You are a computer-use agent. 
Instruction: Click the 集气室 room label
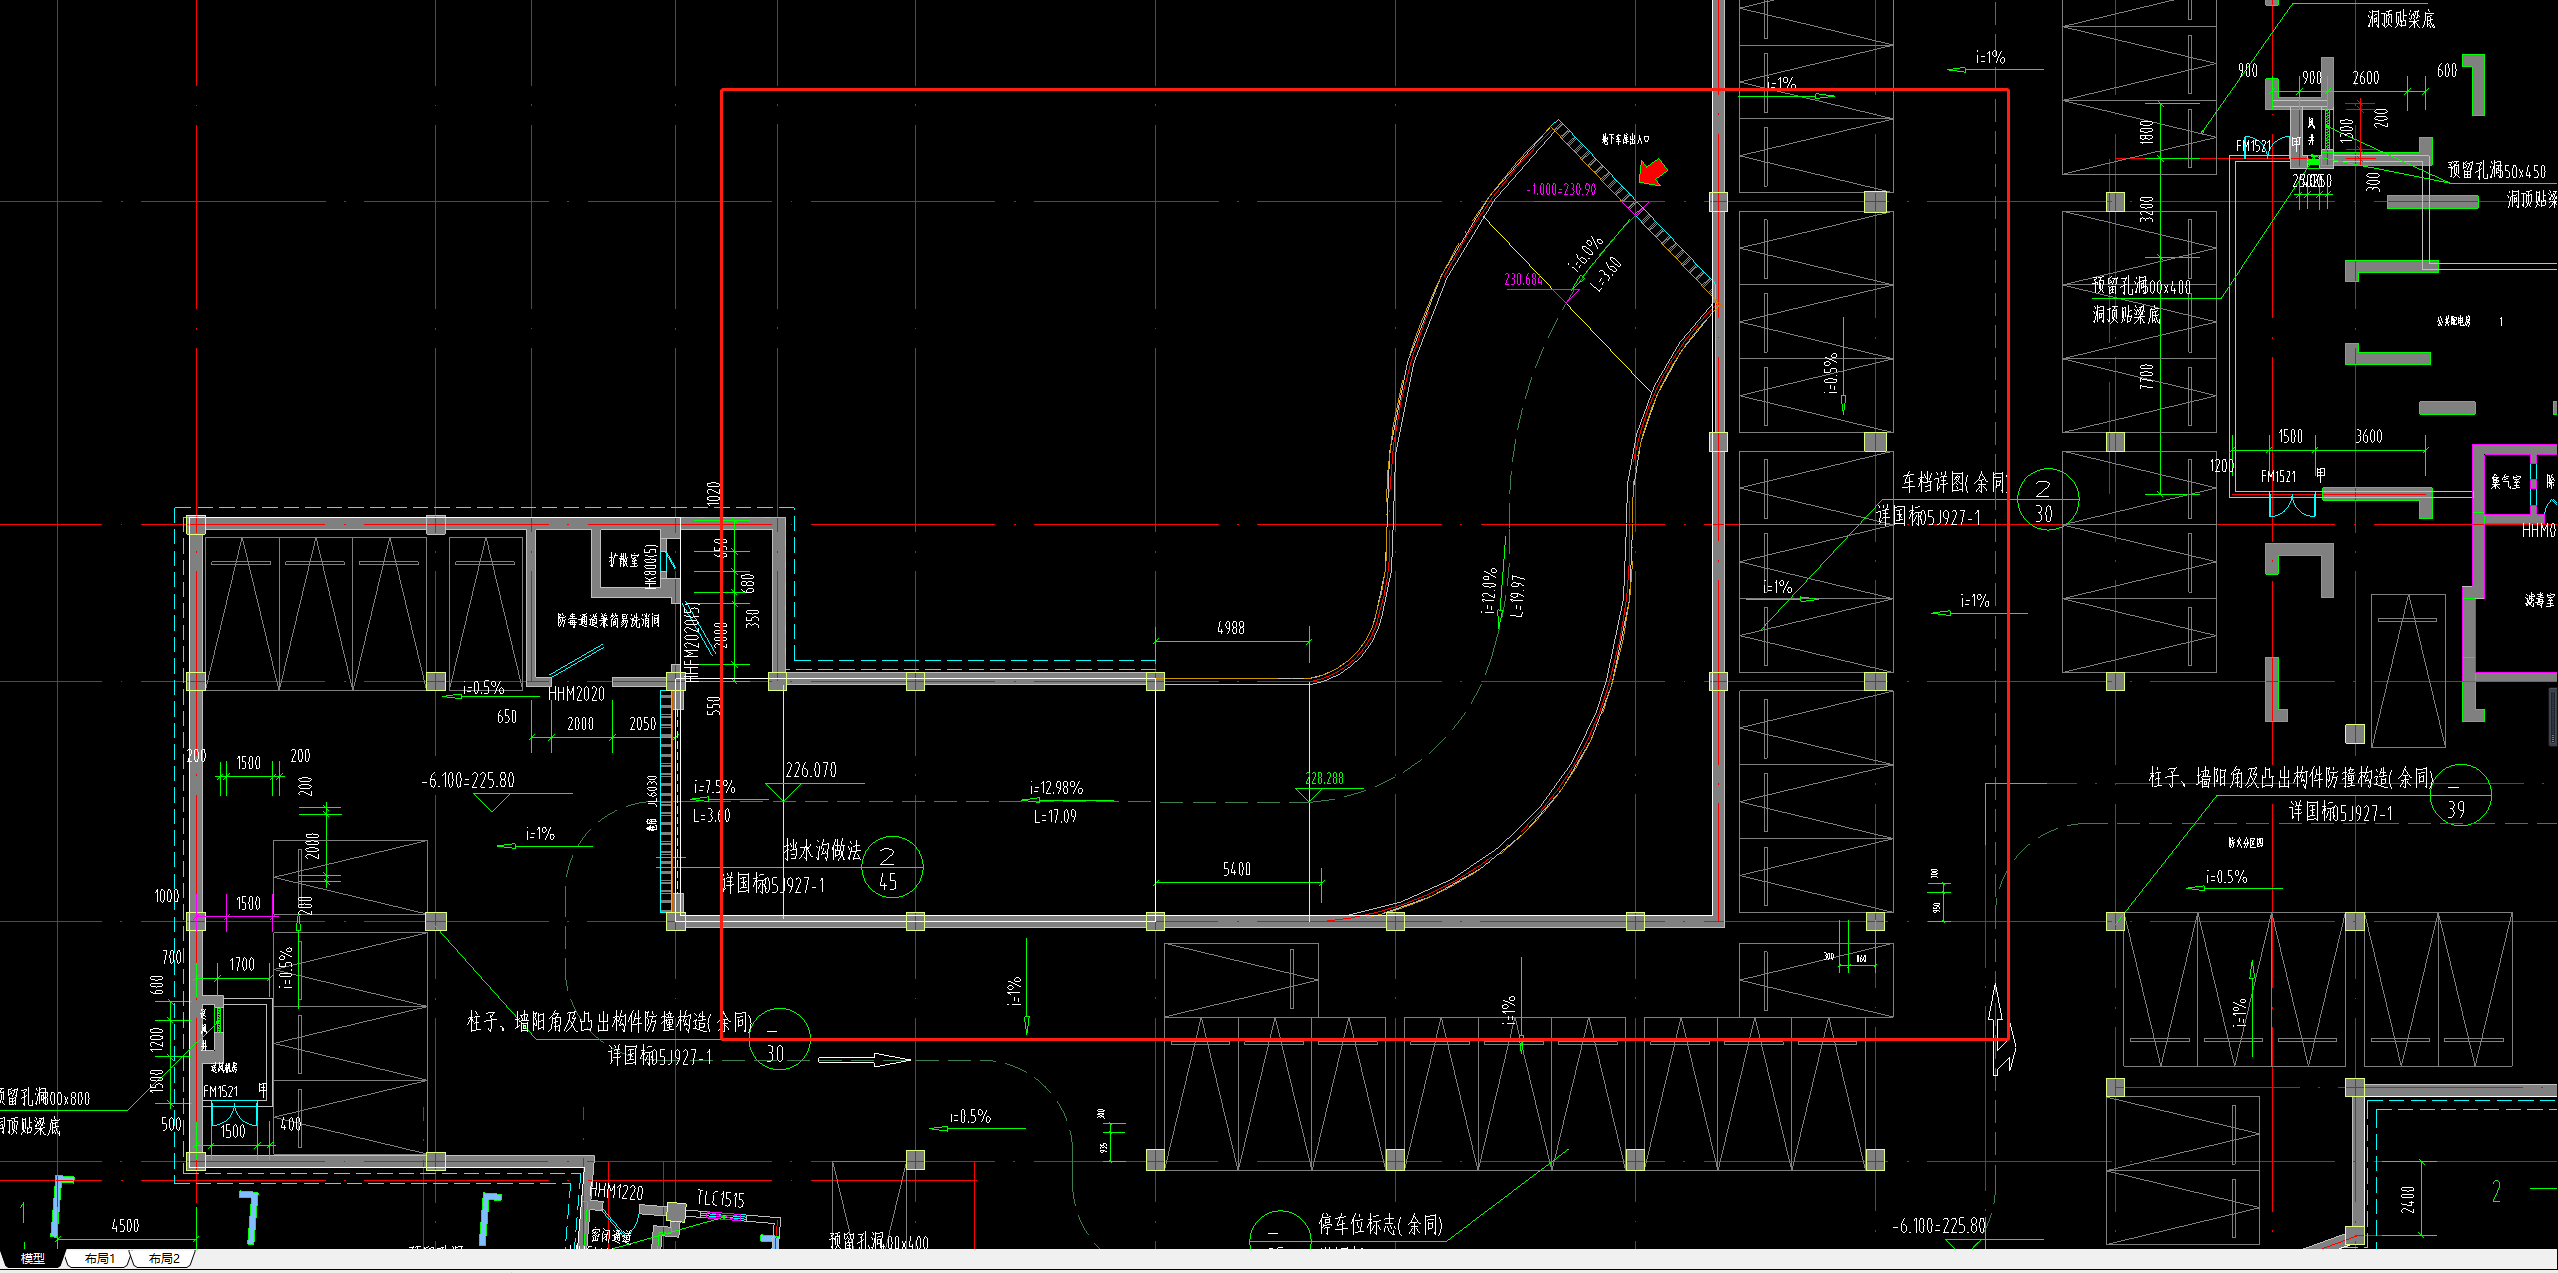(x=2506, y=482)
